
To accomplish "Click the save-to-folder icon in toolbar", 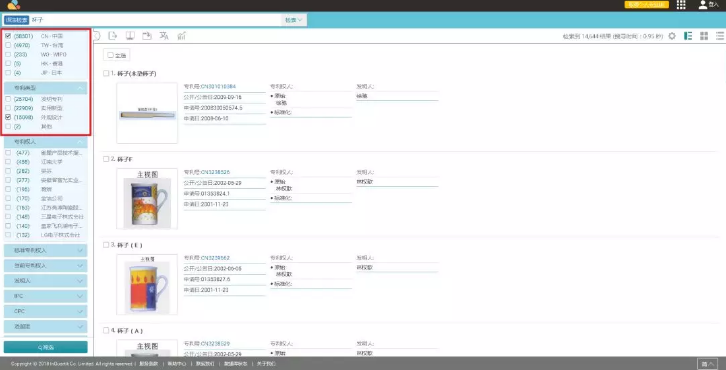I will [x=147, y=36].
